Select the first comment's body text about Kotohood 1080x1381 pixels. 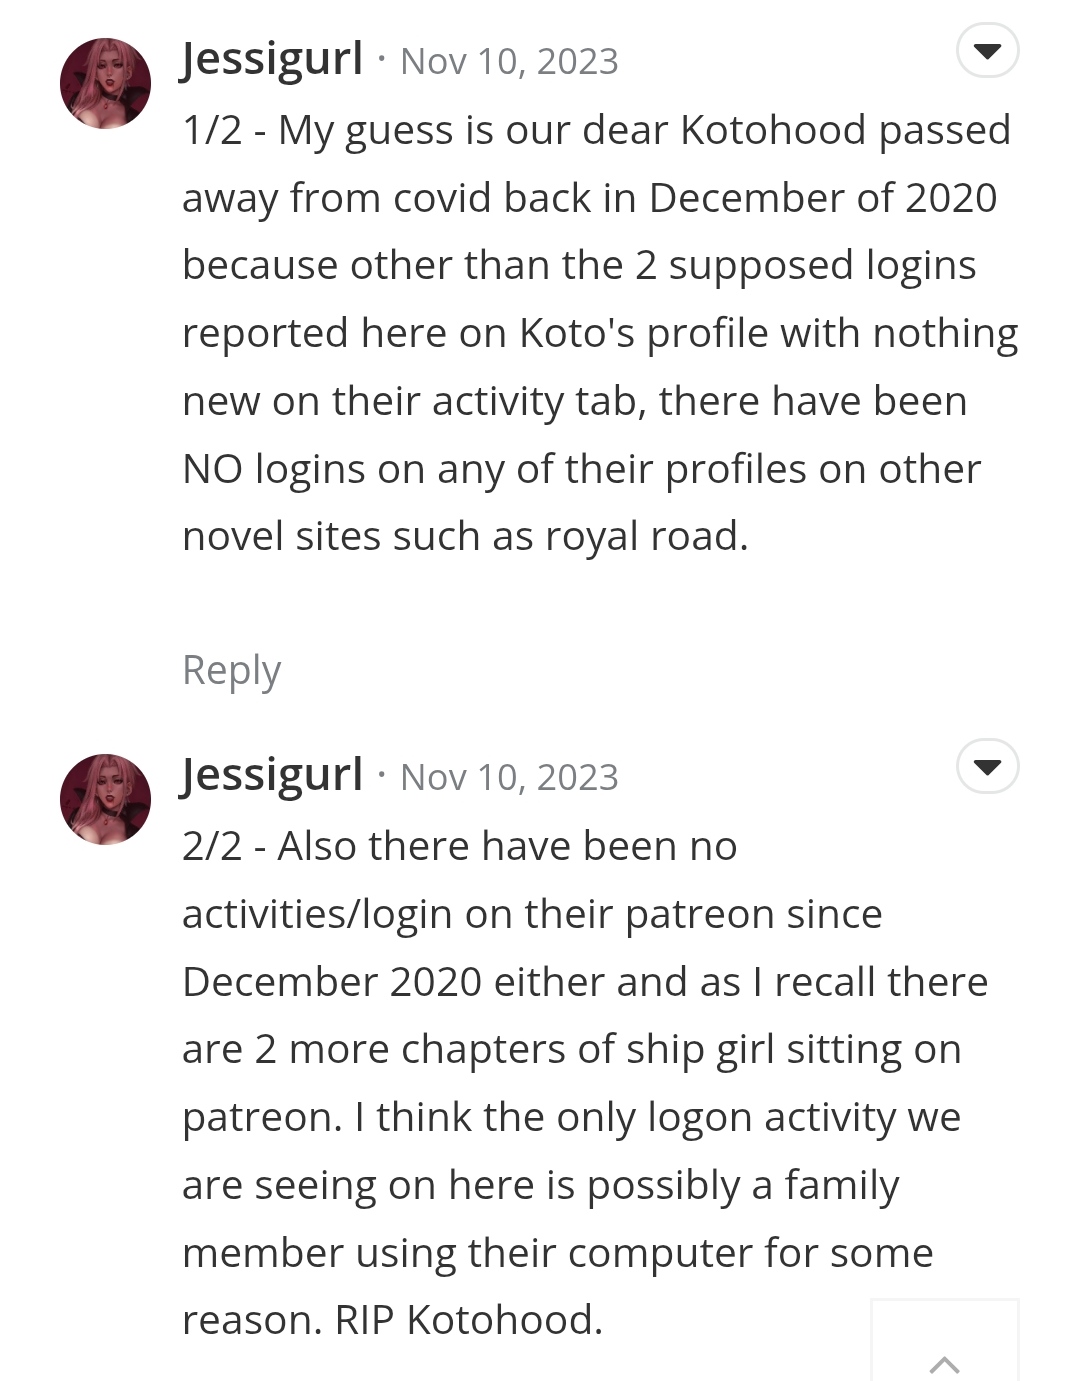[x=599, y=333]
